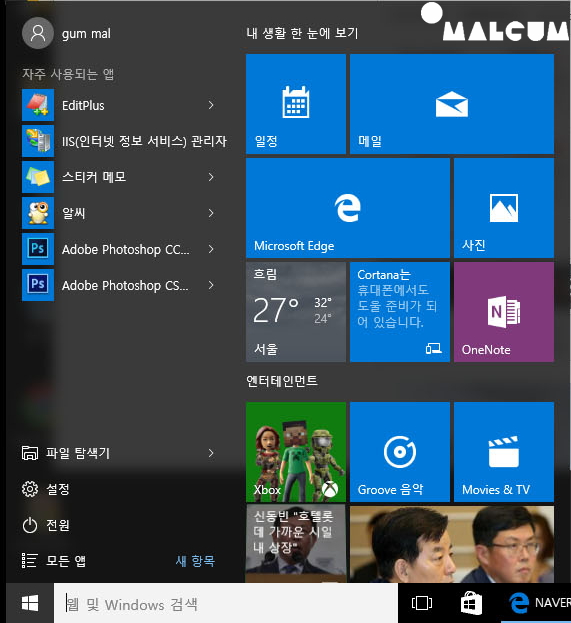This screenshot has width=571, height=623.
Task: Open the Xbox tile
Action: (296, 452)
